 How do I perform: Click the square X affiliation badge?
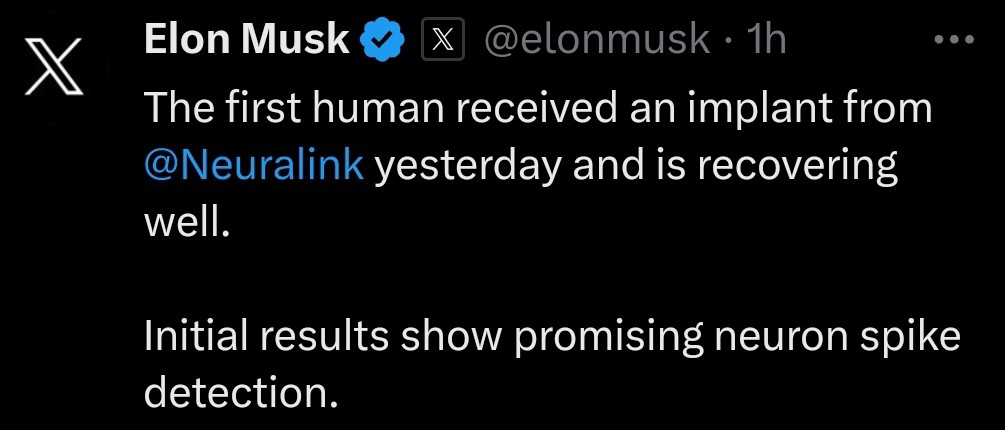tap(443, 42)
